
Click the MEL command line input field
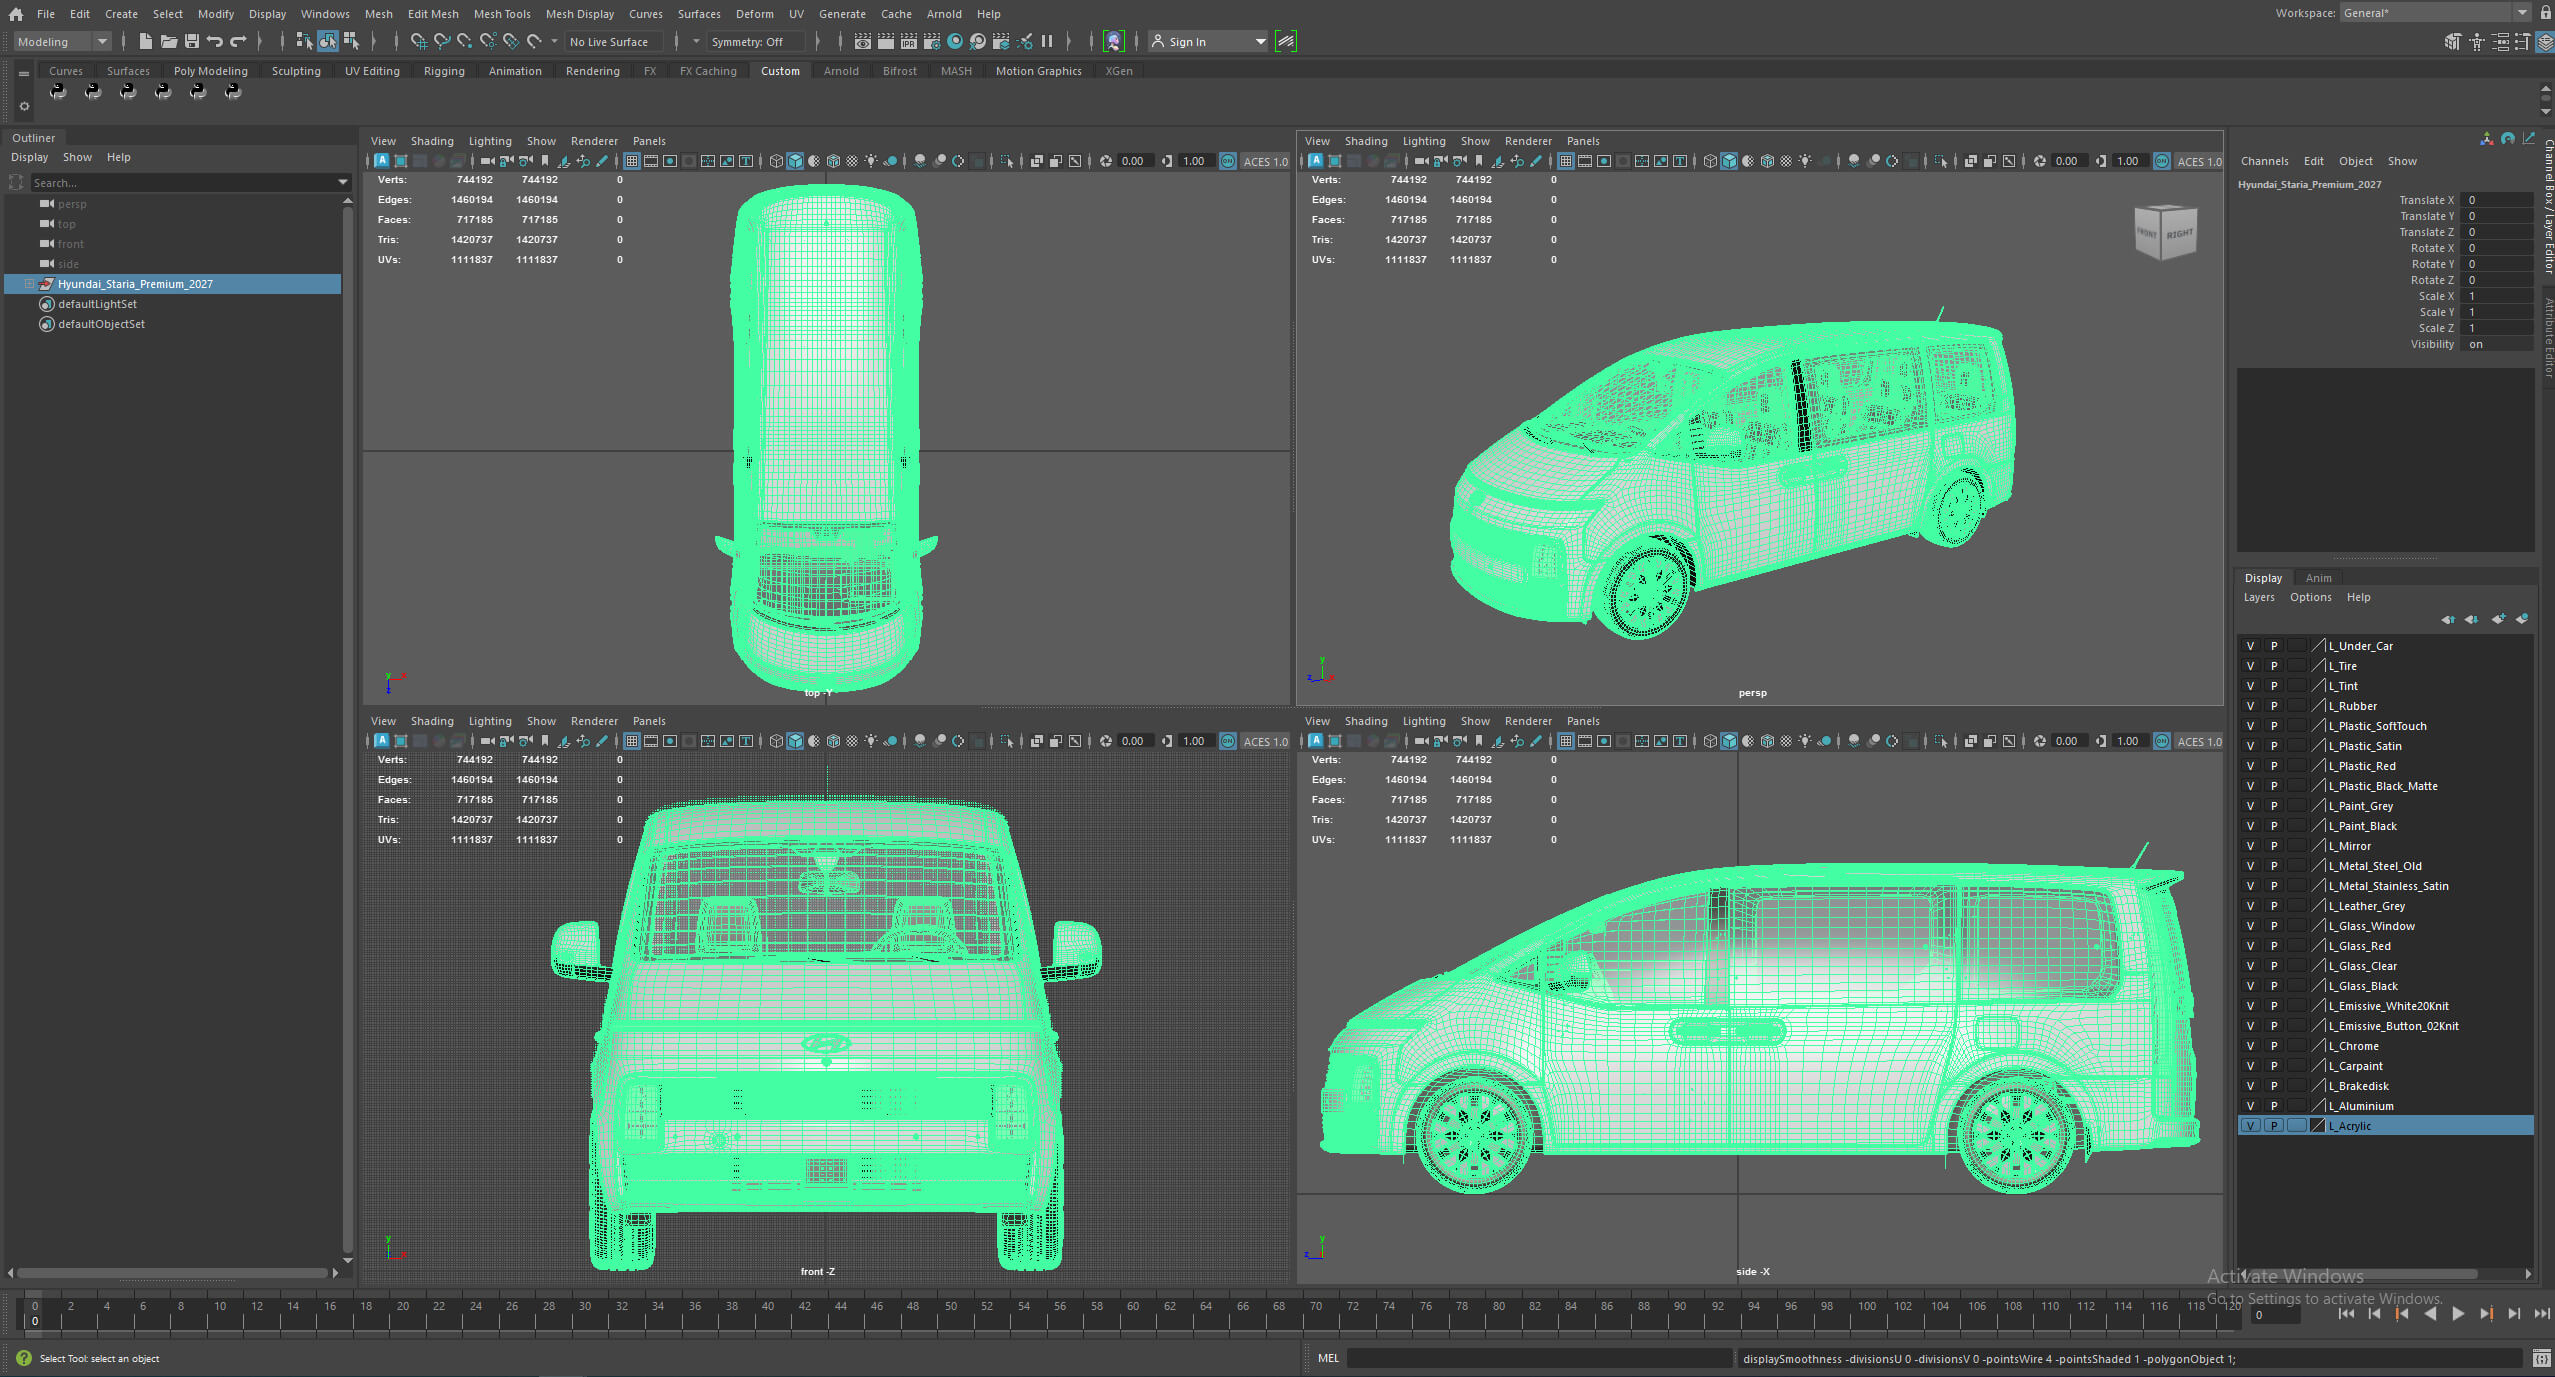[1539, 1358]
